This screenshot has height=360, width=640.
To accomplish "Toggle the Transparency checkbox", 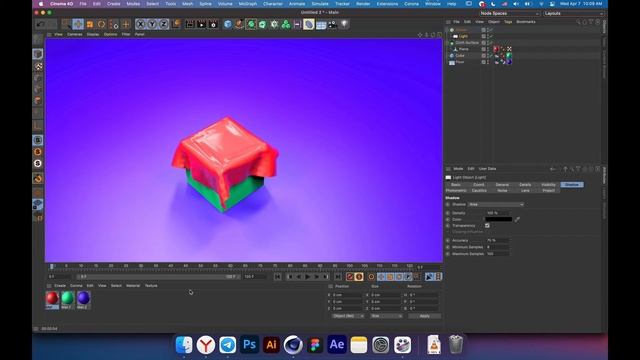I will (487, 226).
